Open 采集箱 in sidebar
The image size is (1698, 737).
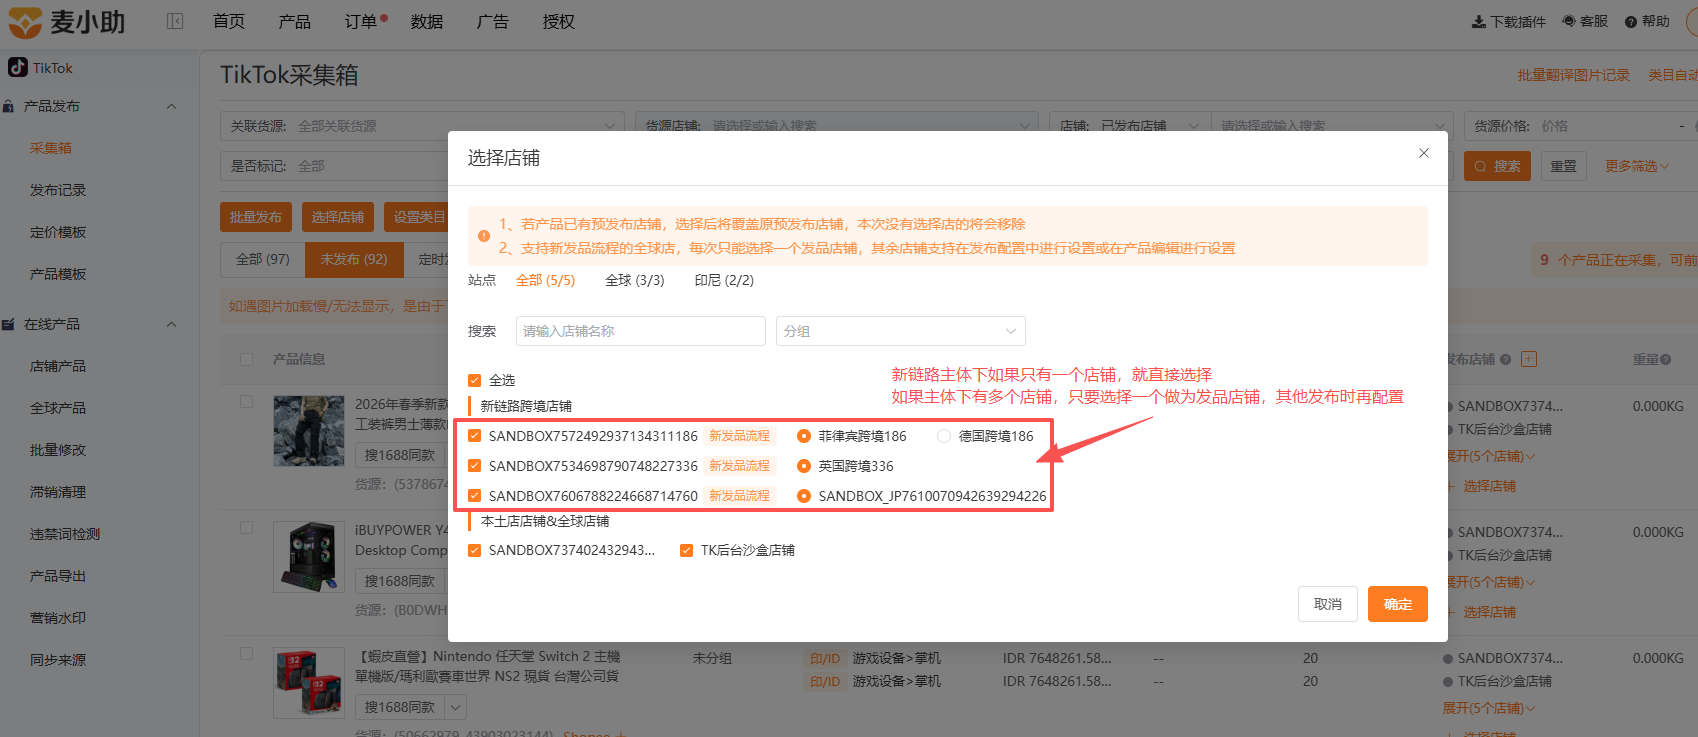[x=51, y=148]
